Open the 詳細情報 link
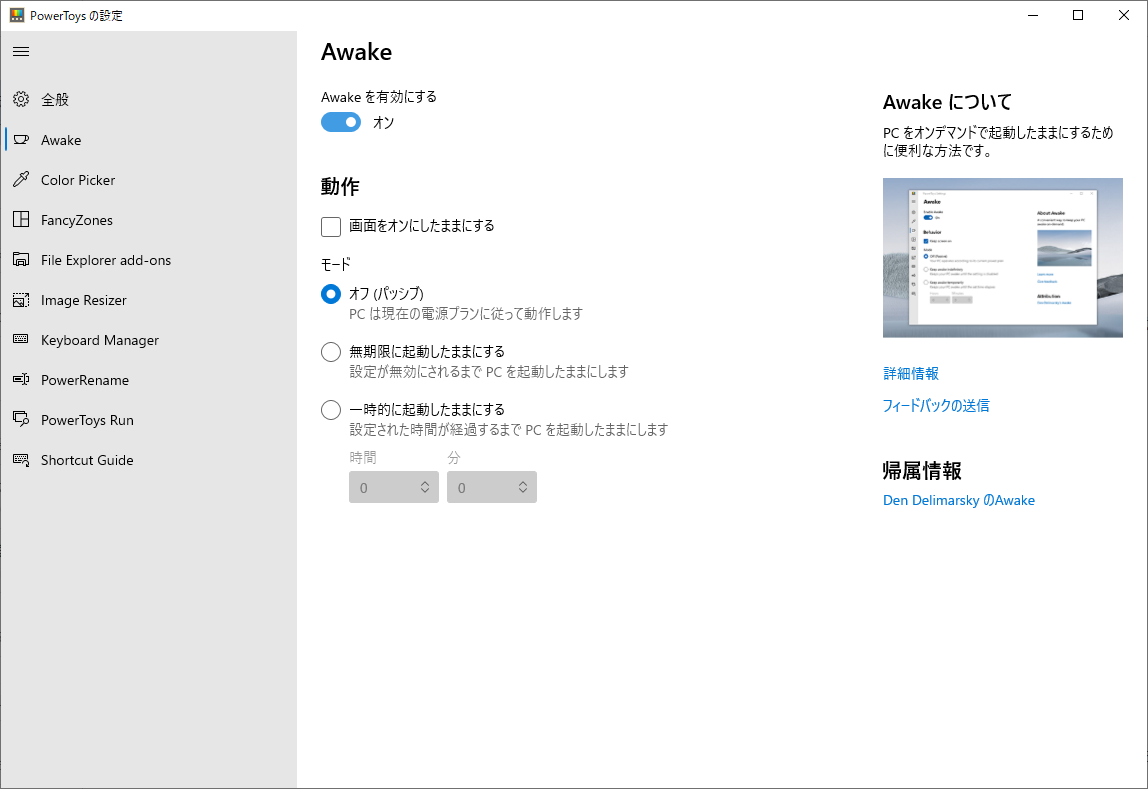The width and height of the screenshot is (1148, 789). pyautogui.click(x=911, y=373)
